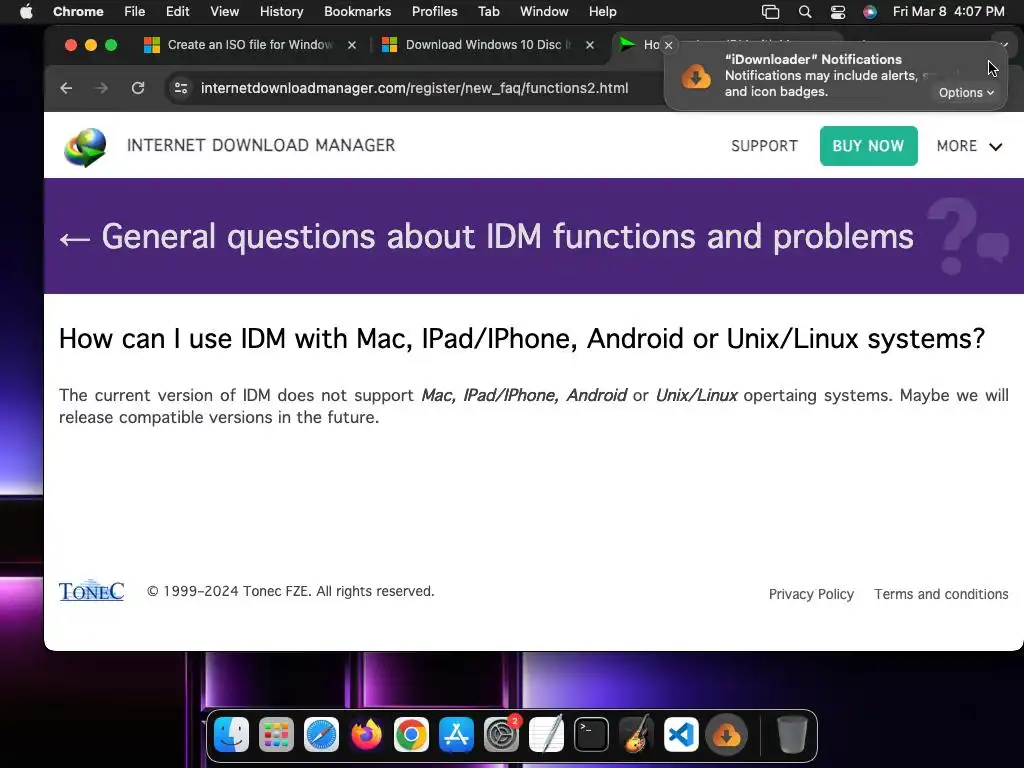Open Visual Studio Code from the Dock
1024x768 pixels.
click(681, 735)
